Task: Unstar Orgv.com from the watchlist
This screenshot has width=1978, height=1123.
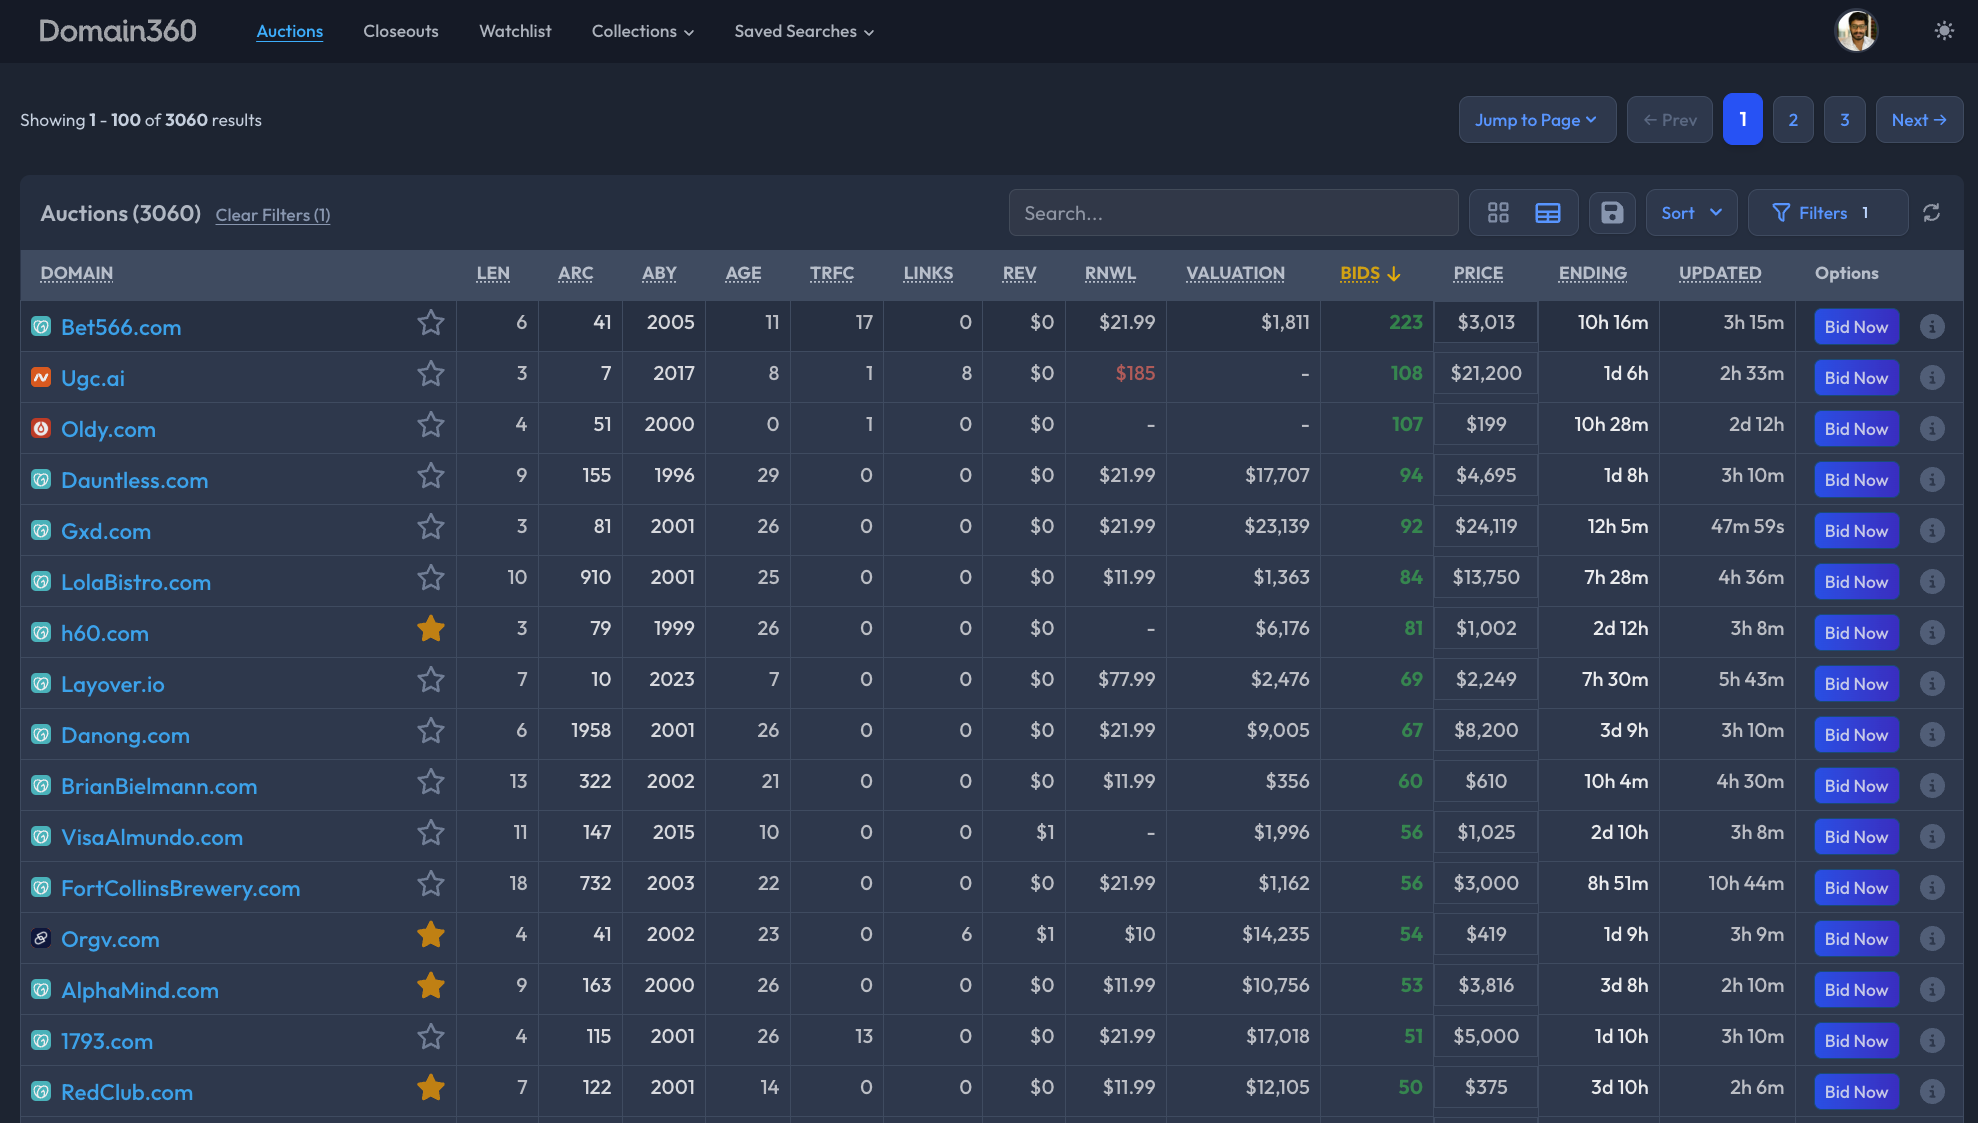Action: coord(431,935)
